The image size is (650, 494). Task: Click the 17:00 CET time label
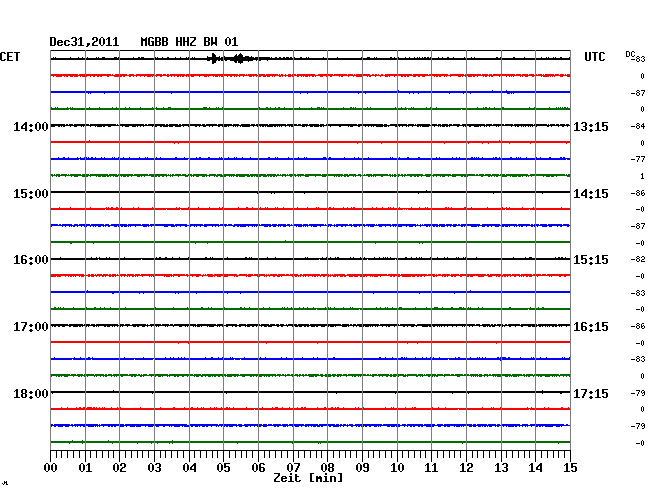(31, 327)
